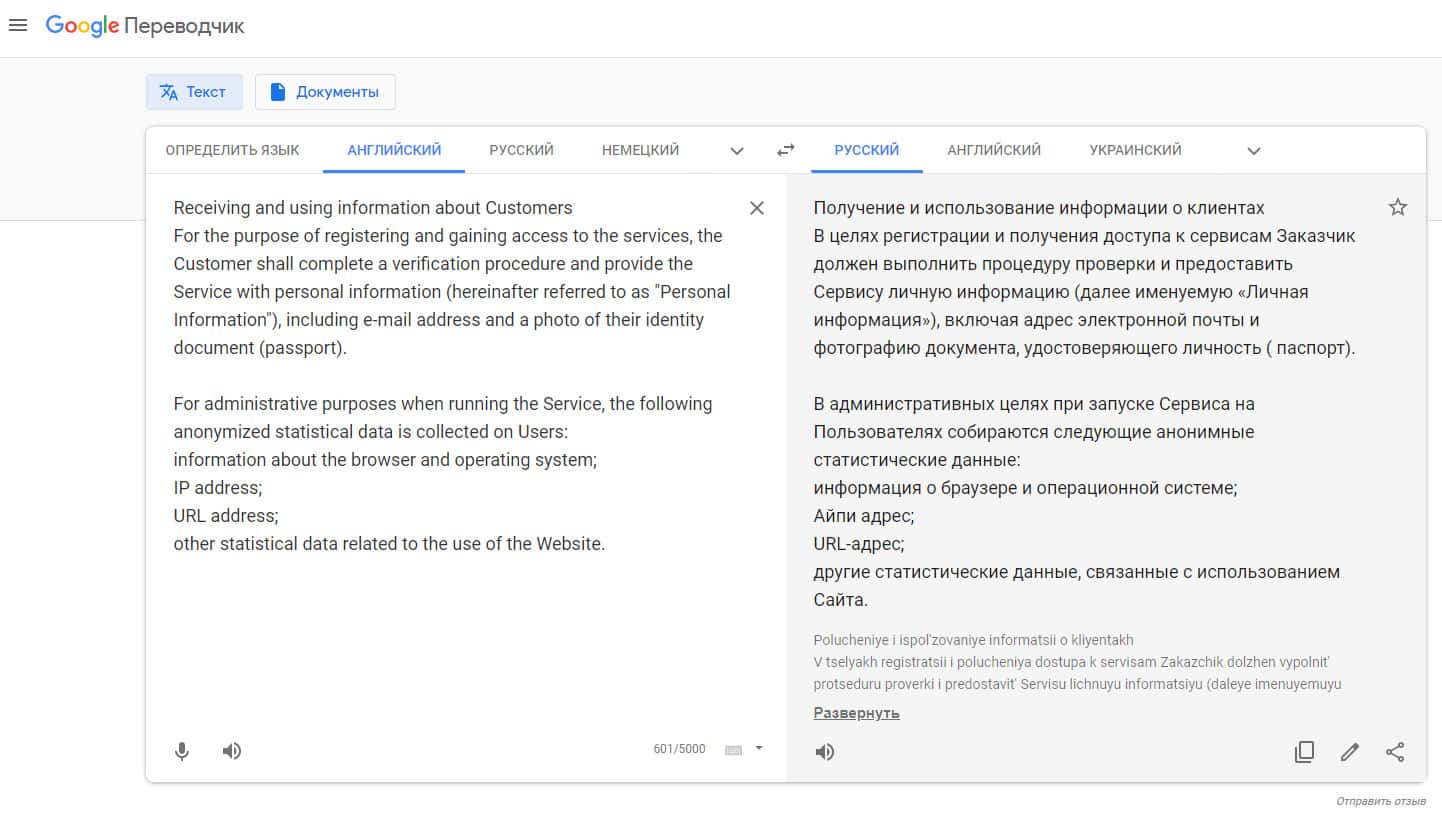Switch to Документы translation mode

click(x=325, y=92)
